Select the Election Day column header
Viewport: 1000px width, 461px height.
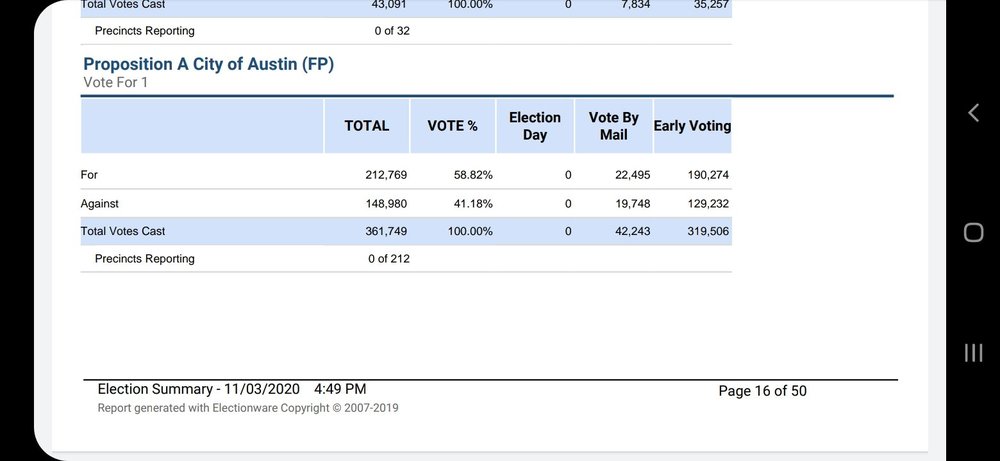535,126
